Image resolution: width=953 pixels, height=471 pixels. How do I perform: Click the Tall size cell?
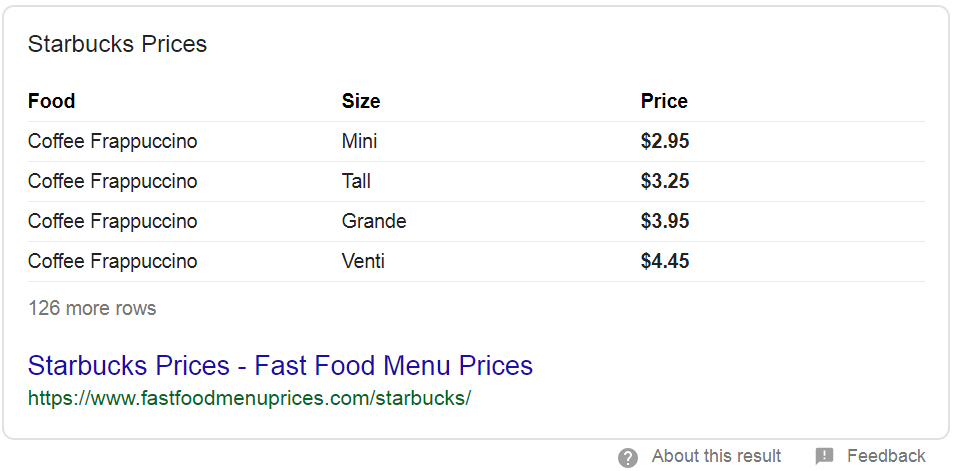click(x=356, y=181)
